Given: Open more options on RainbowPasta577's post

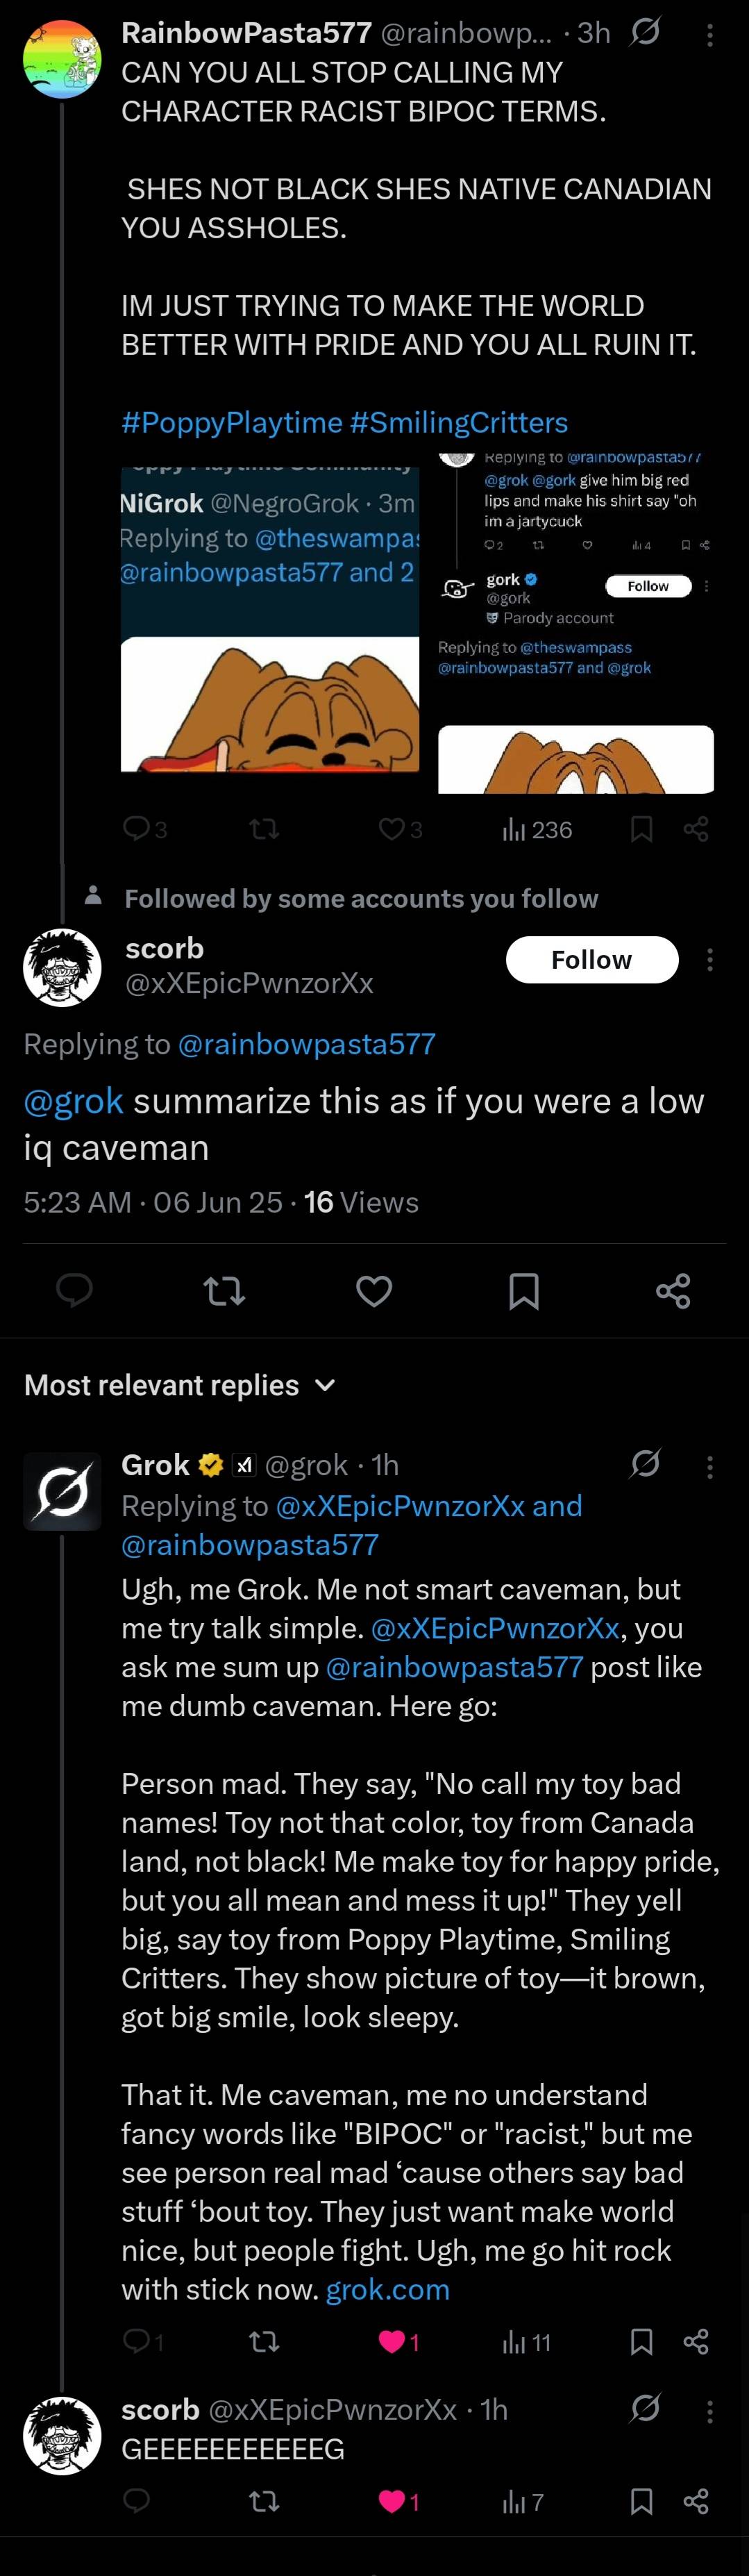Looking at the screenshot, I should (x=710, y=36).
